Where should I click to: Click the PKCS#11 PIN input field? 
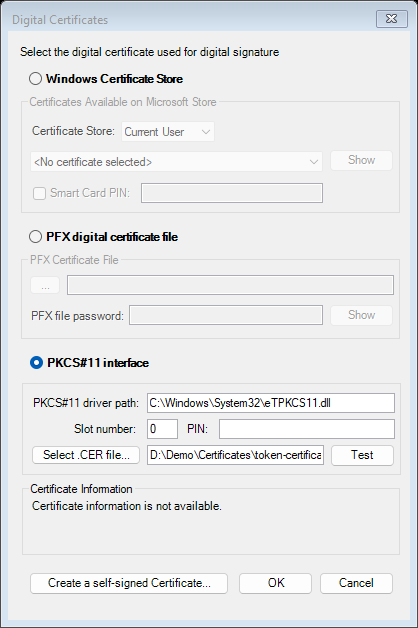[x=307, y=429]
